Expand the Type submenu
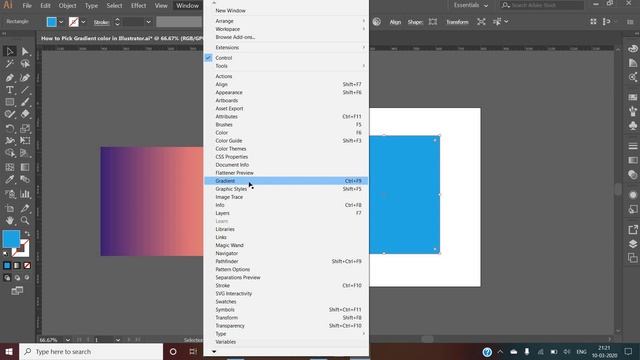 click(286, 333)
